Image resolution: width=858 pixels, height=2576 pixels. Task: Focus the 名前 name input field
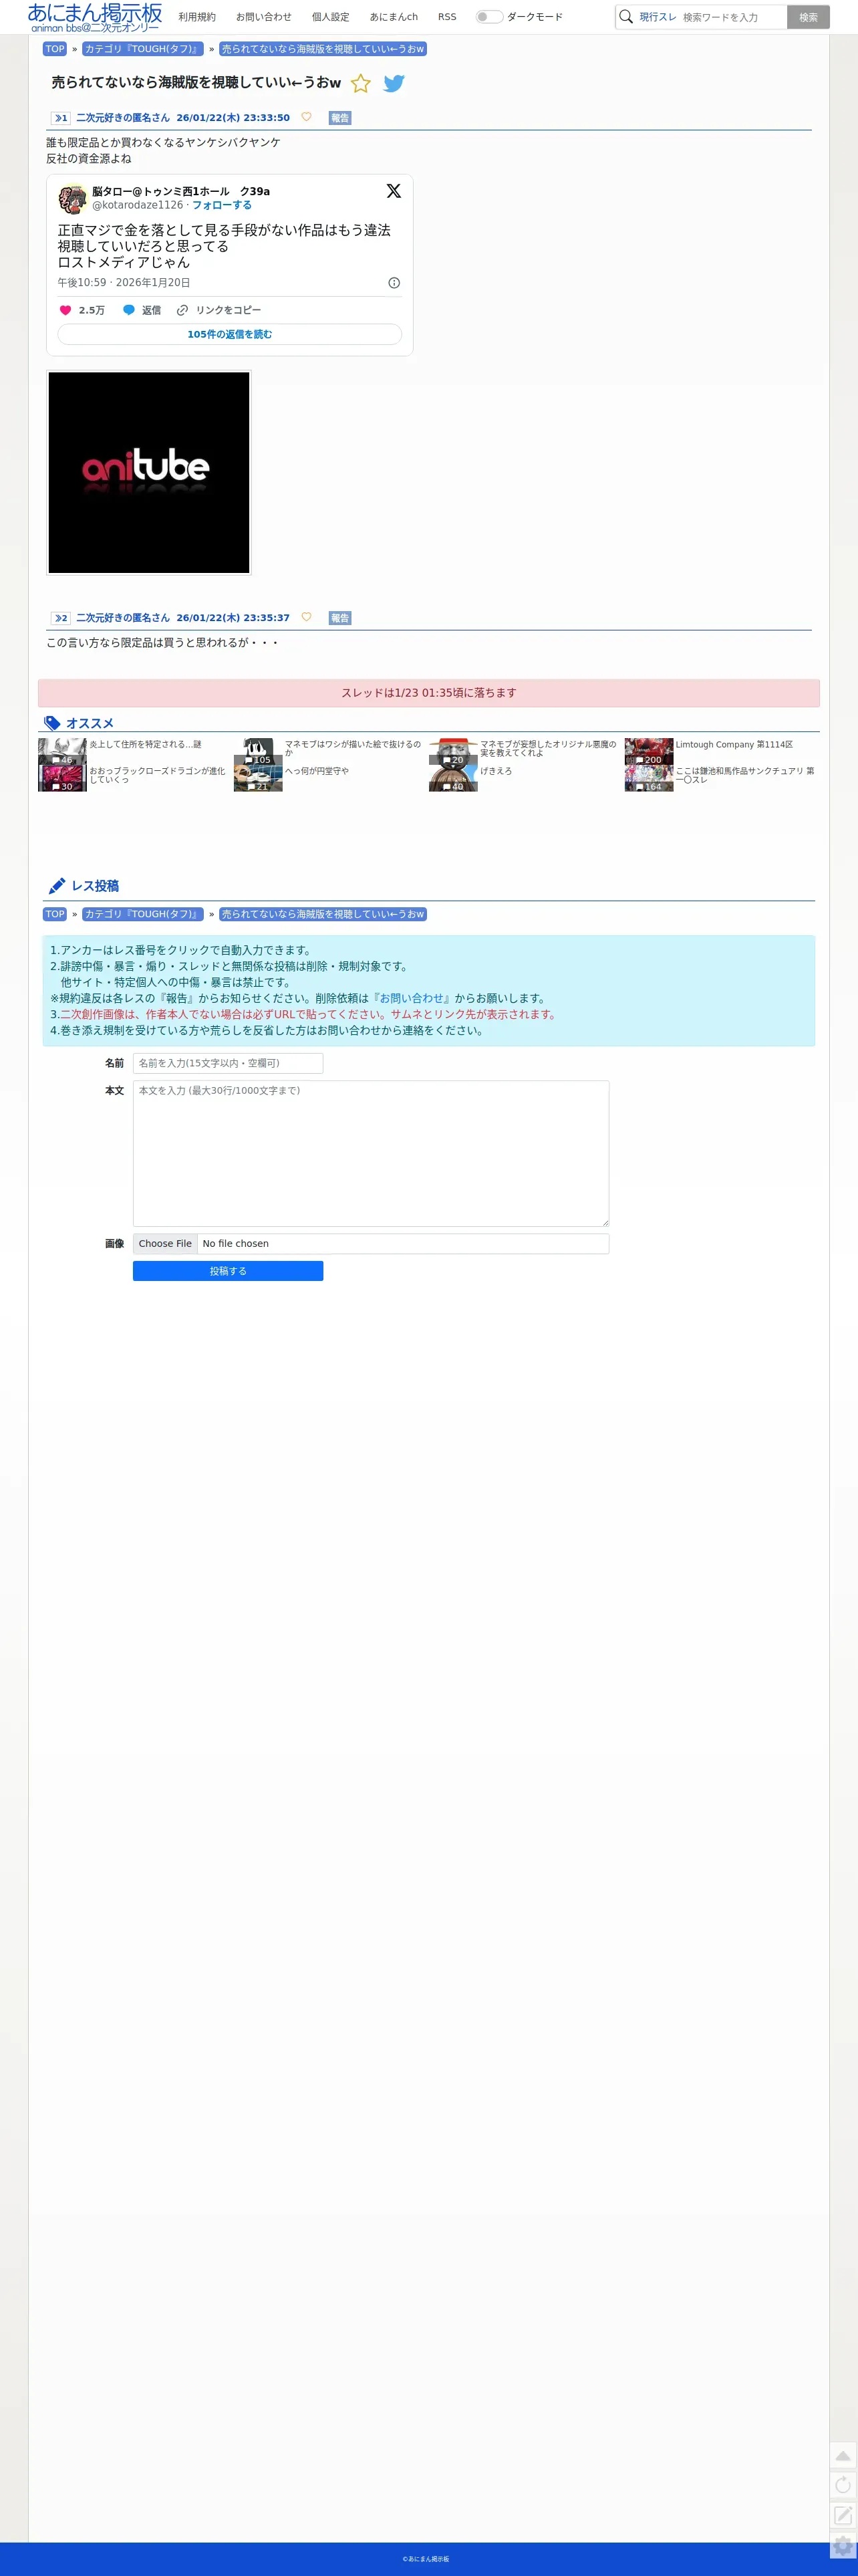click(x=228, y=1063)
